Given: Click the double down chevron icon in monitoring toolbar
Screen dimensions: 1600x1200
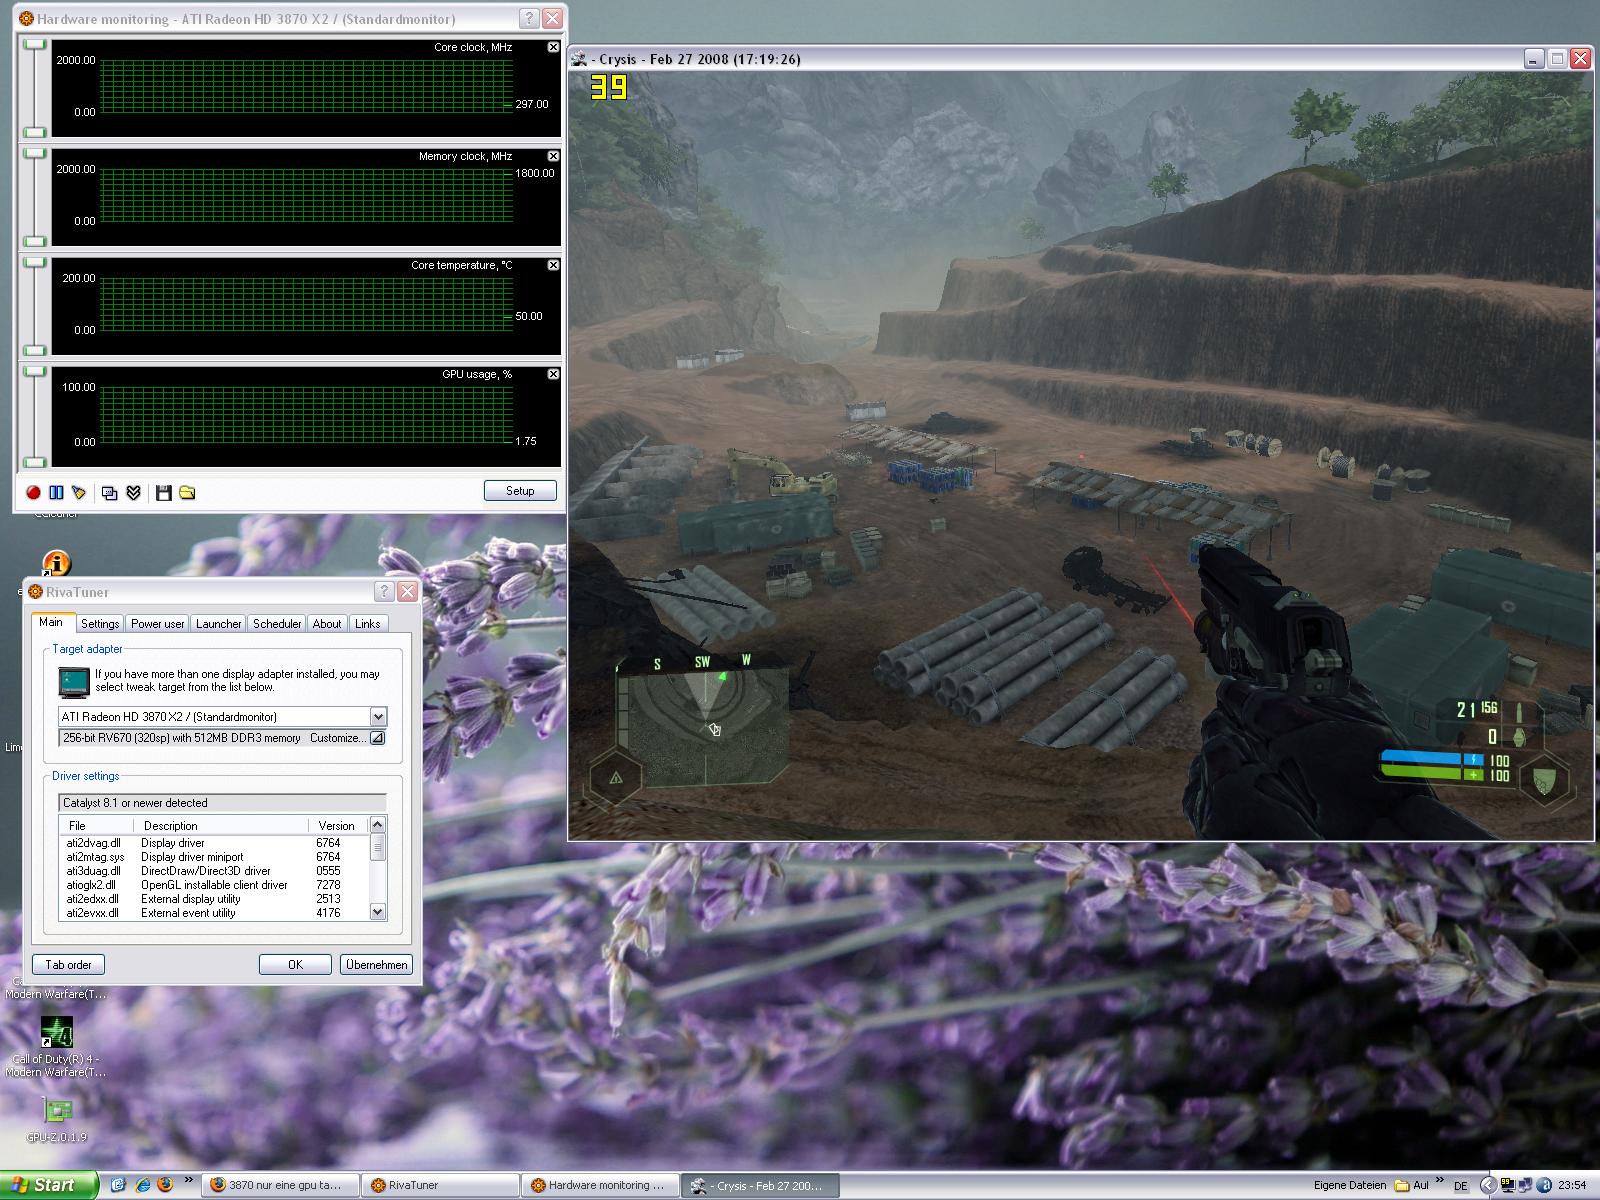Looking at the screenshot, I should (133, 493).
